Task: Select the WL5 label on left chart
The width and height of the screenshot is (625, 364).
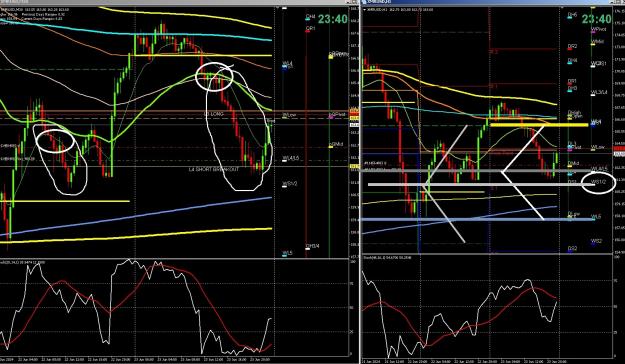Action: click(x=287, y=253)
